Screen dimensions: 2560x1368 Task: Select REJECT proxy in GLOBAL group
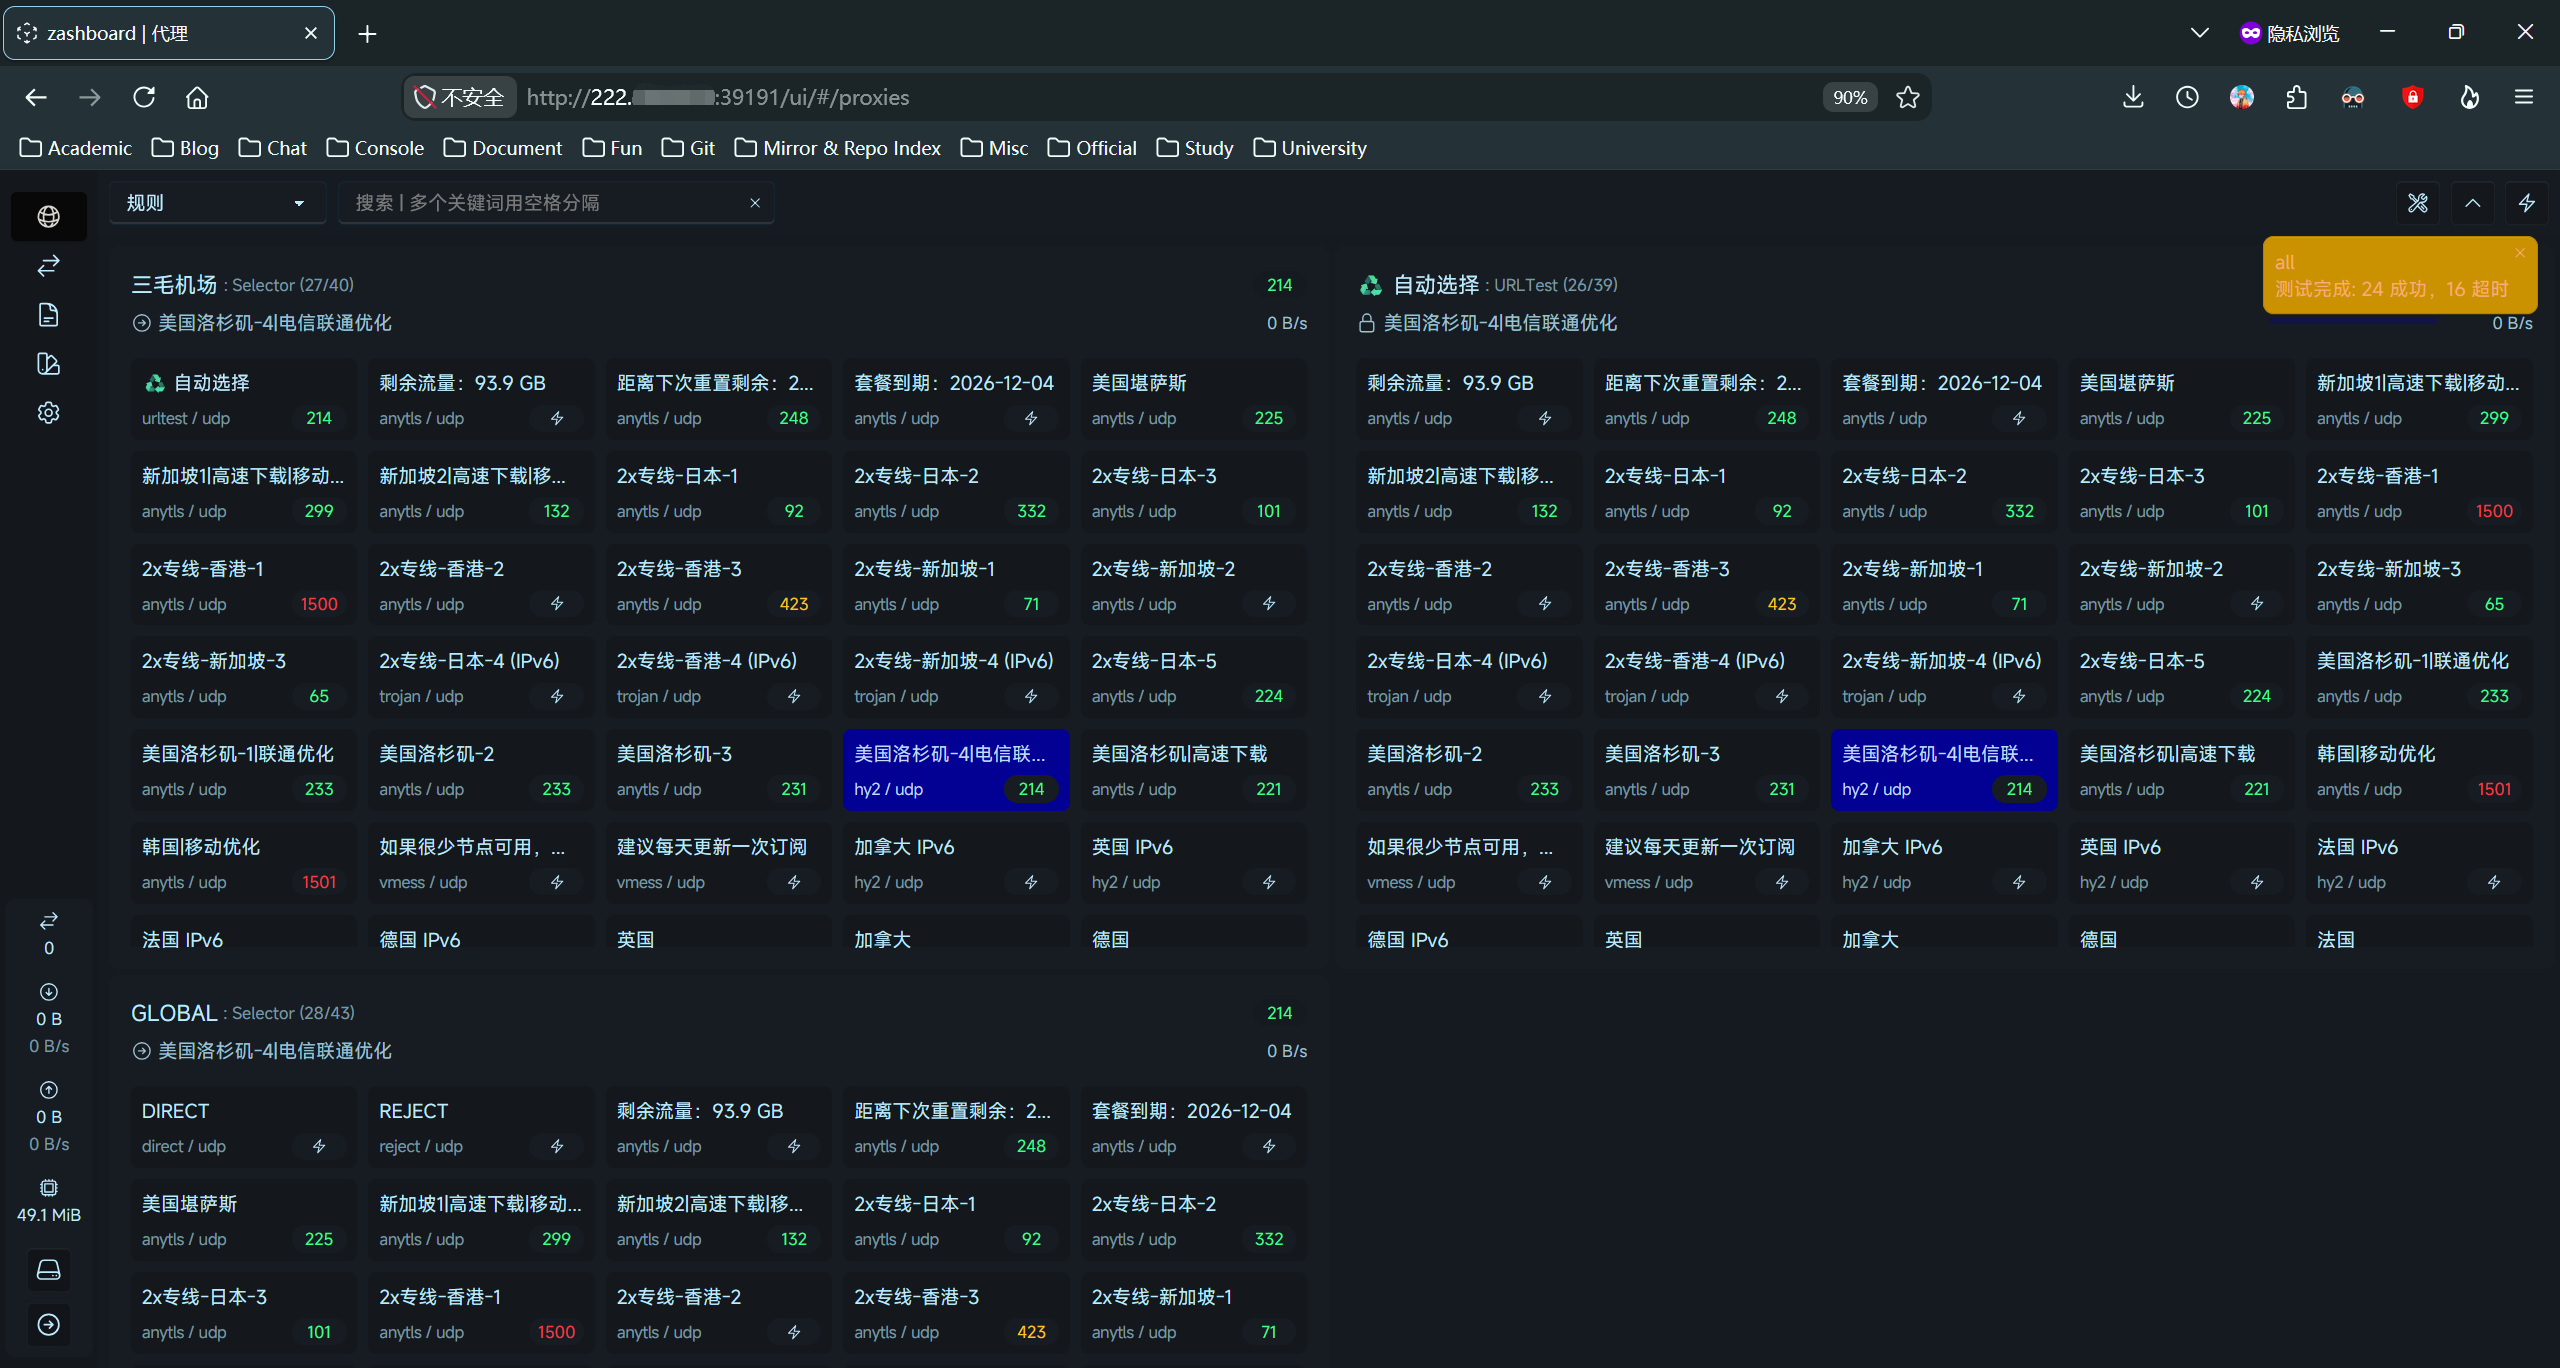[x=480, y=1127]
